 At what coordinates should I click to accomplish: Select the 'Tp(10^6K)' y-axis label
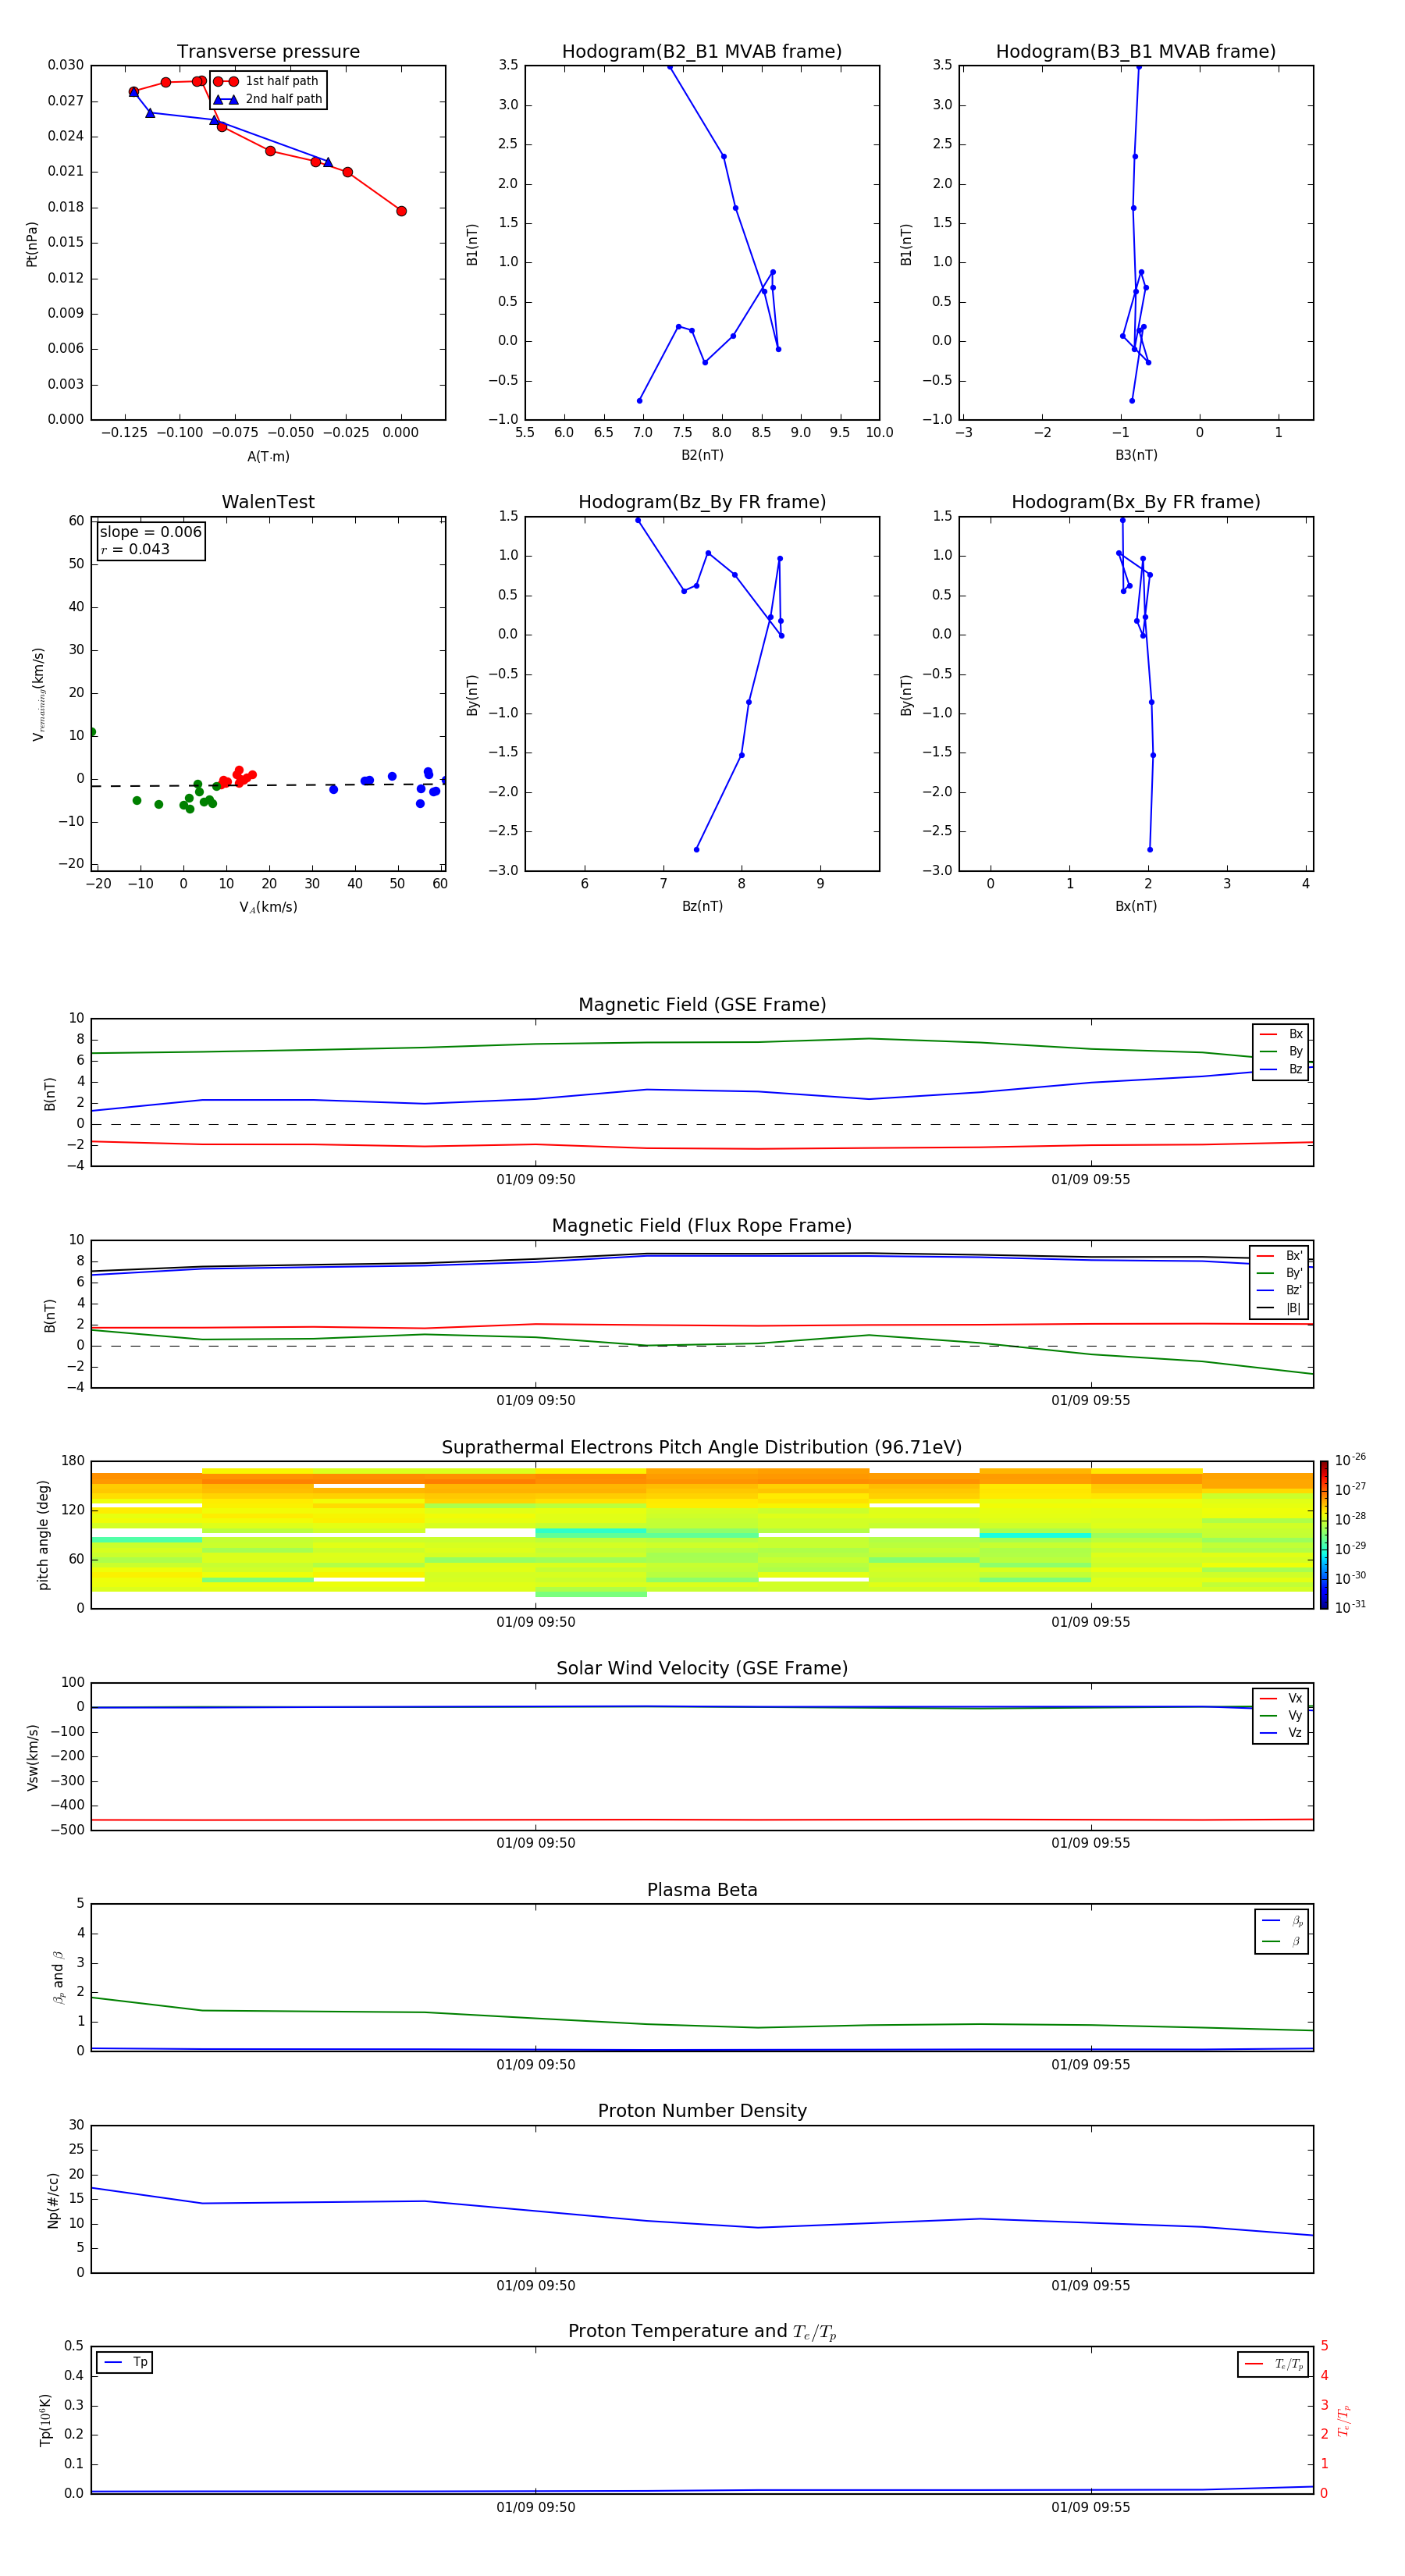45,2420
